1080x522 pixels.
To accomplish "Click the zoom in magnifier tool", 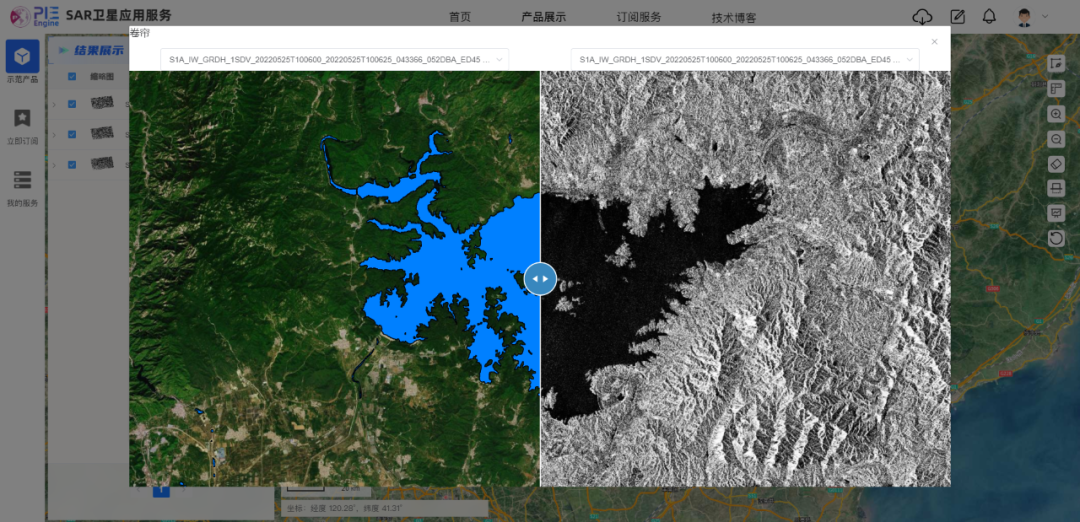I will 1056,114.
